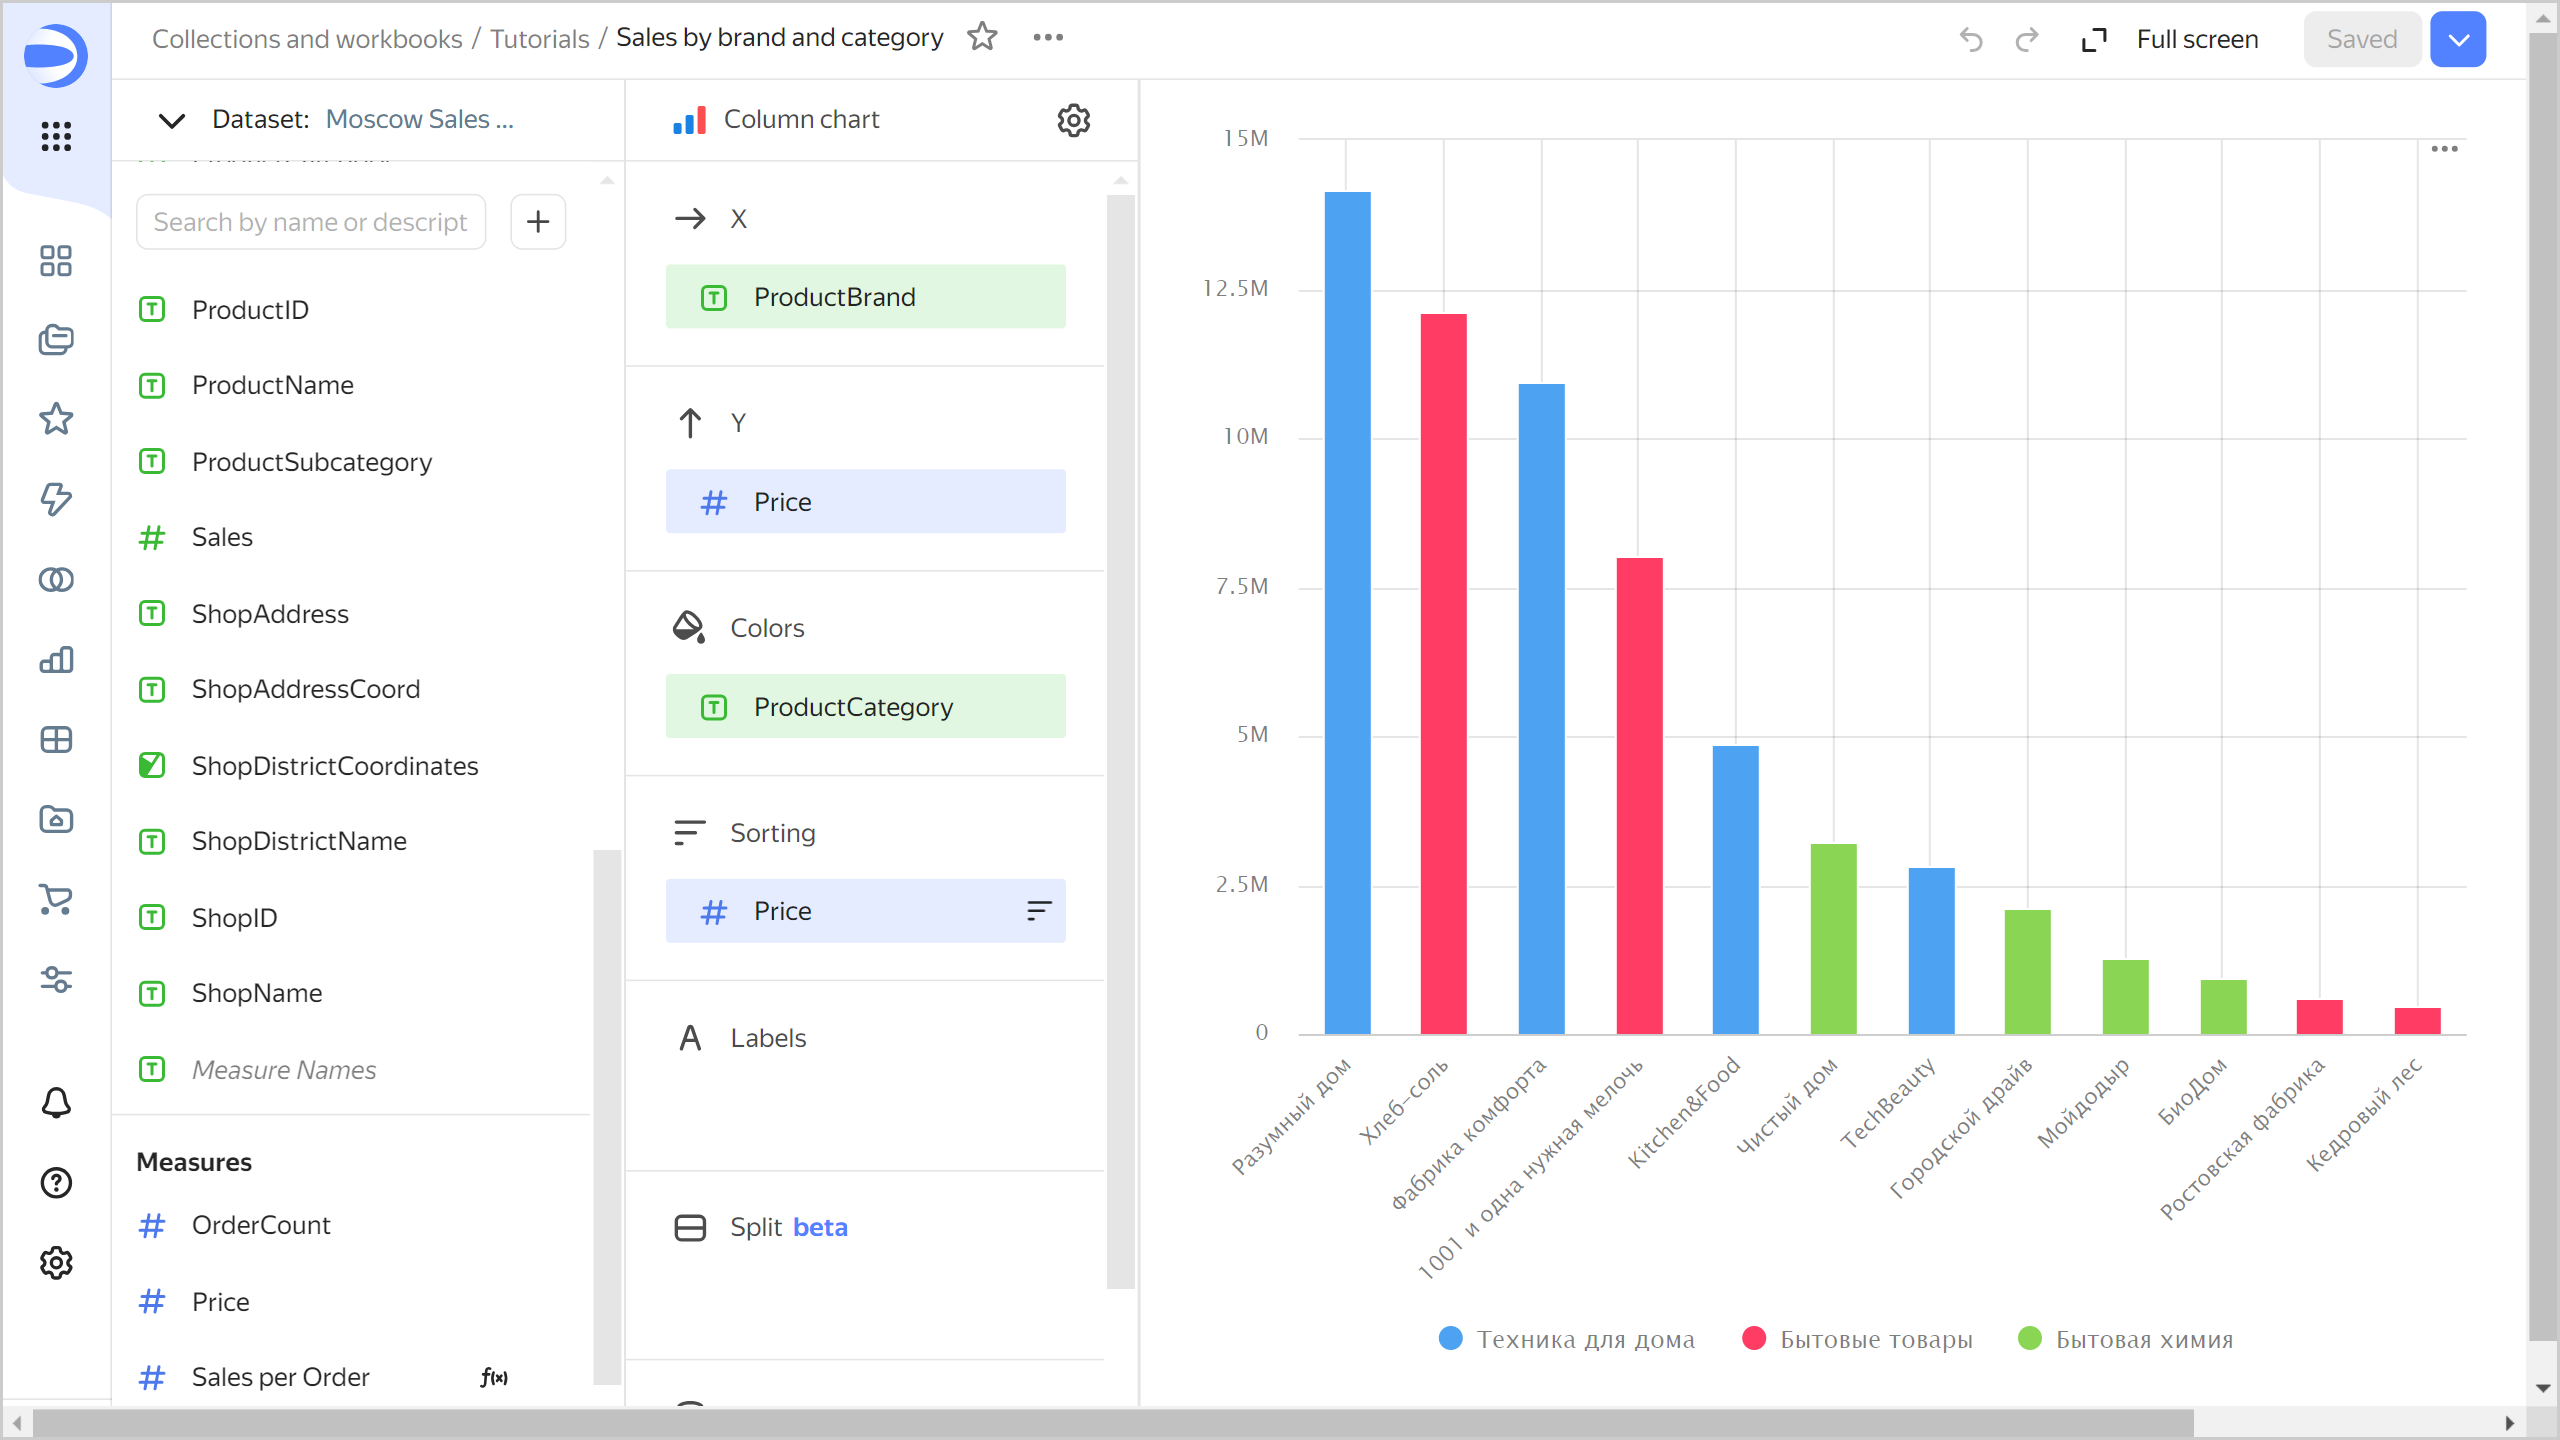Open chart settings gear icon
The image size is (2560, 1440).
(x=1073, y=120)
